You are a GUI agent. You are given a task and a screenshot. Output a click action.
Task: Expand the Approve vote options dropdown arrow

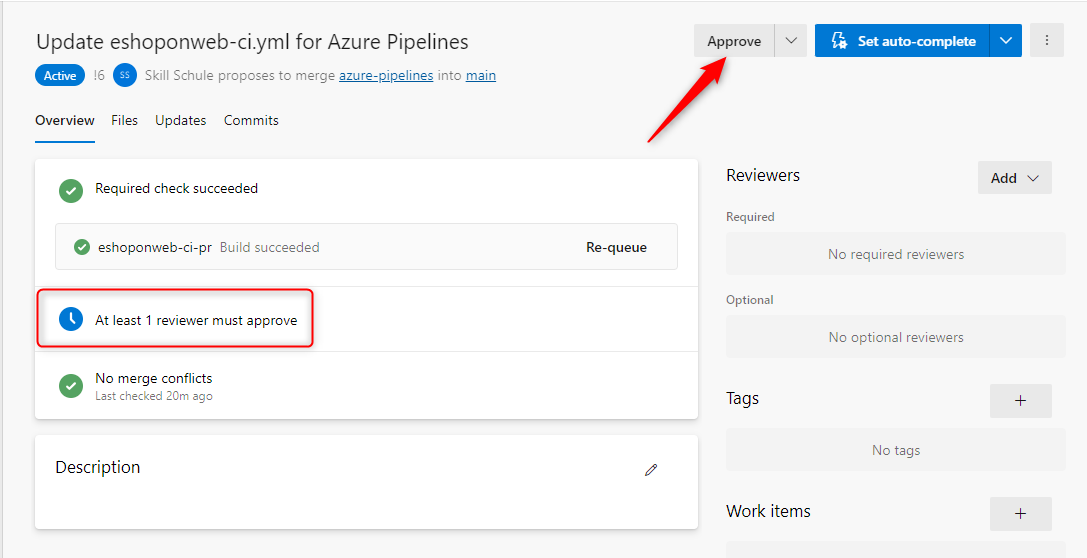coord(791,41)
